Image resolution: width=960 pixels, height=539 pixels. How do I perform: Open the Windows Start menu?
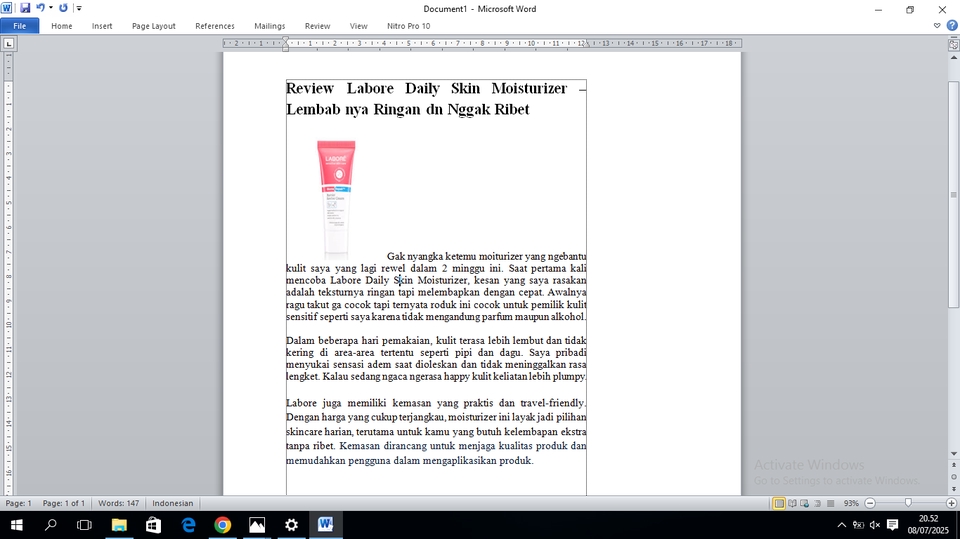pos(17,525)
